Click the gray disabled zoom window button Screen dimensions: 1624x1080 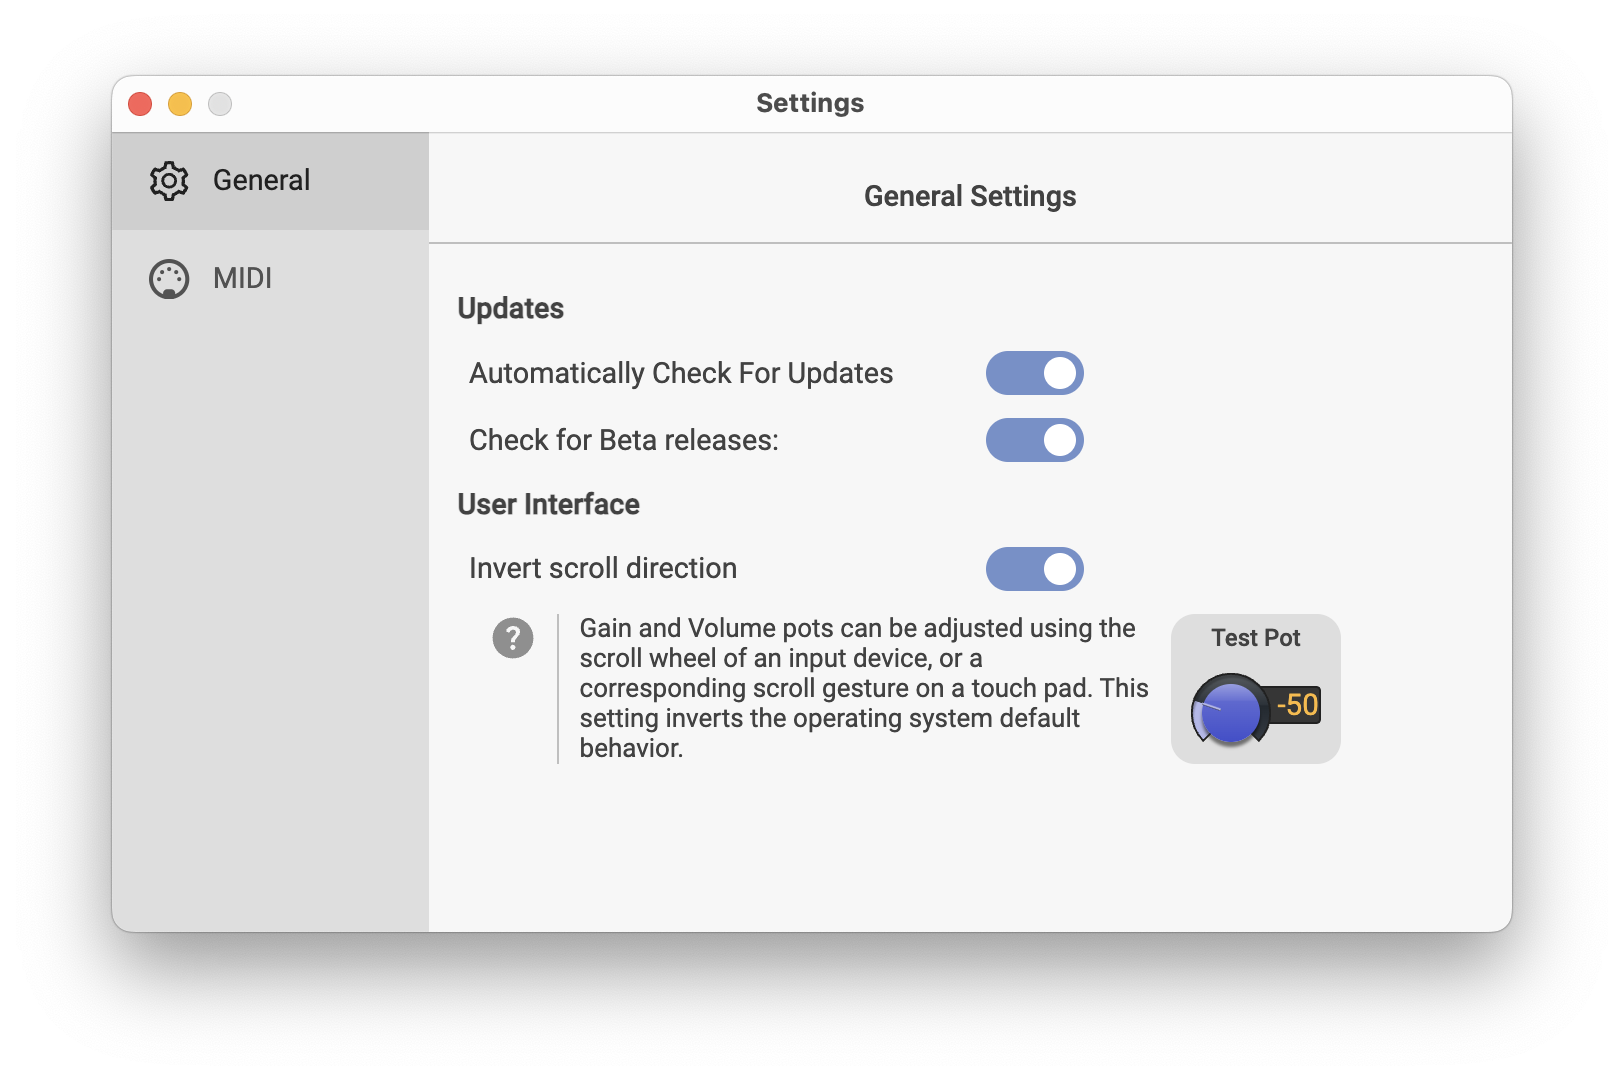tap(220, 104)
